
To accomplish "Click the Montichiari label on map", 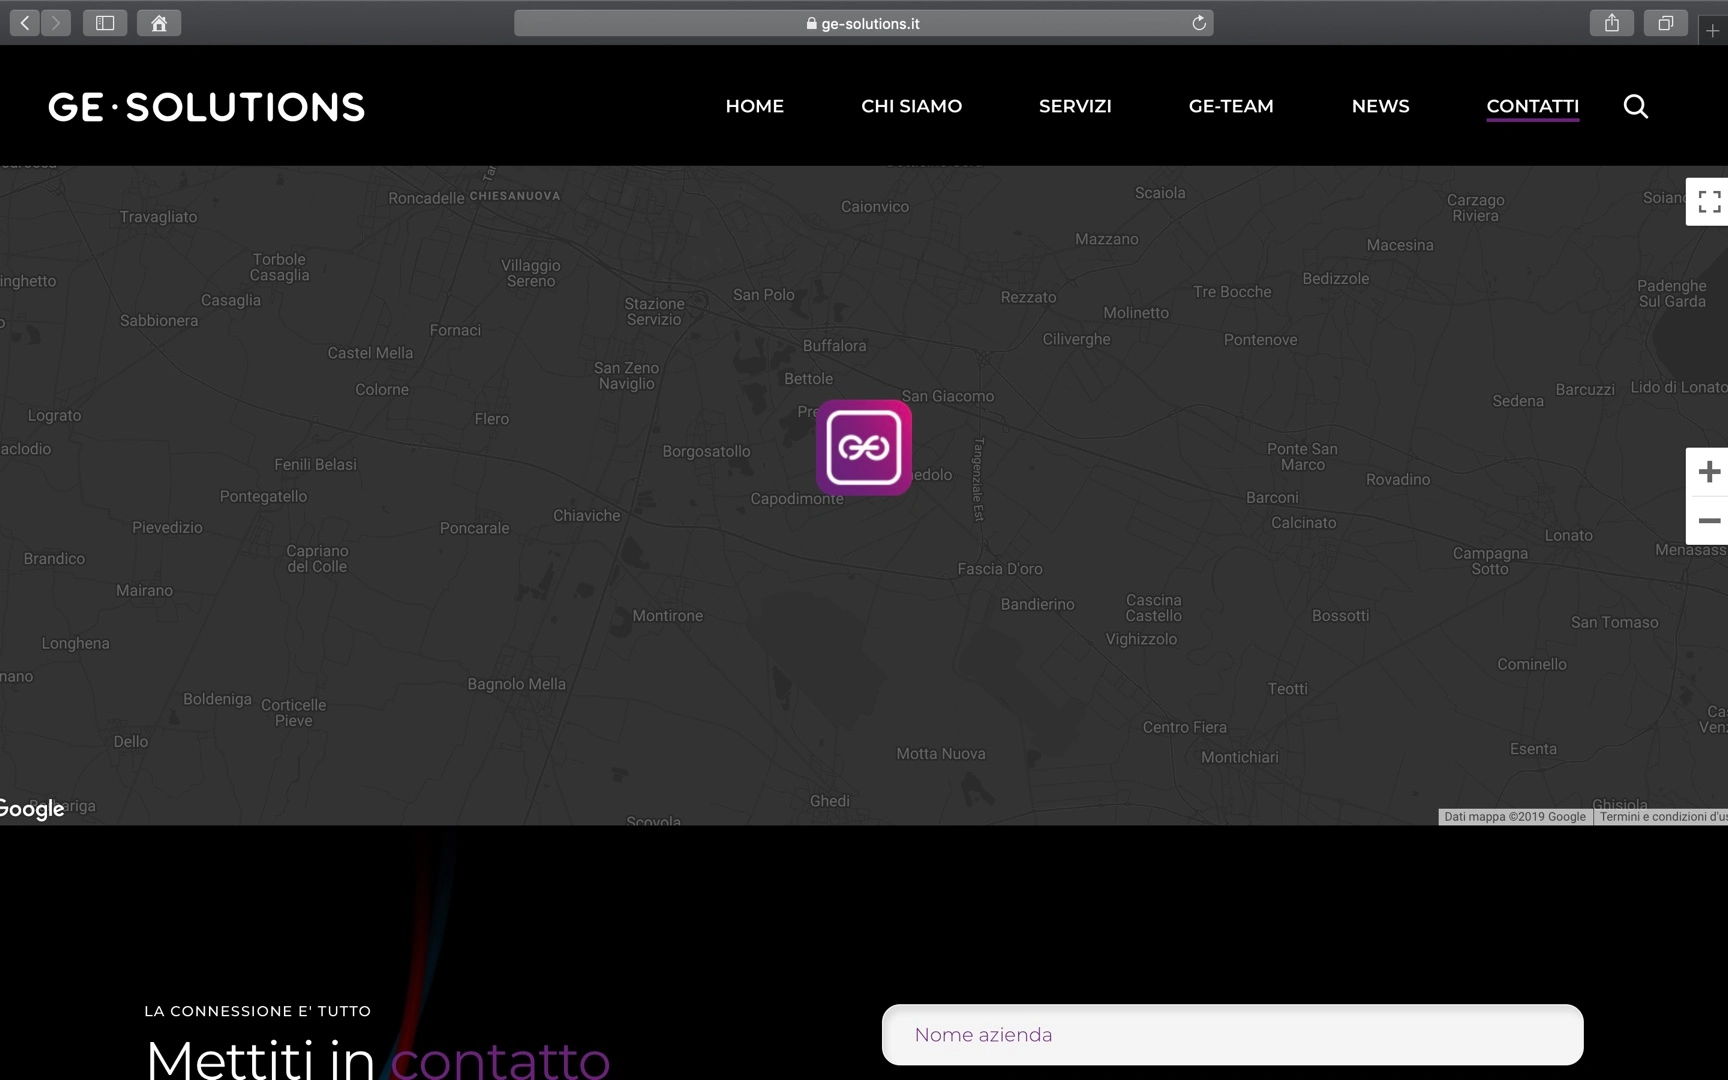I will pyautogui.click(x=1240, y=757).
